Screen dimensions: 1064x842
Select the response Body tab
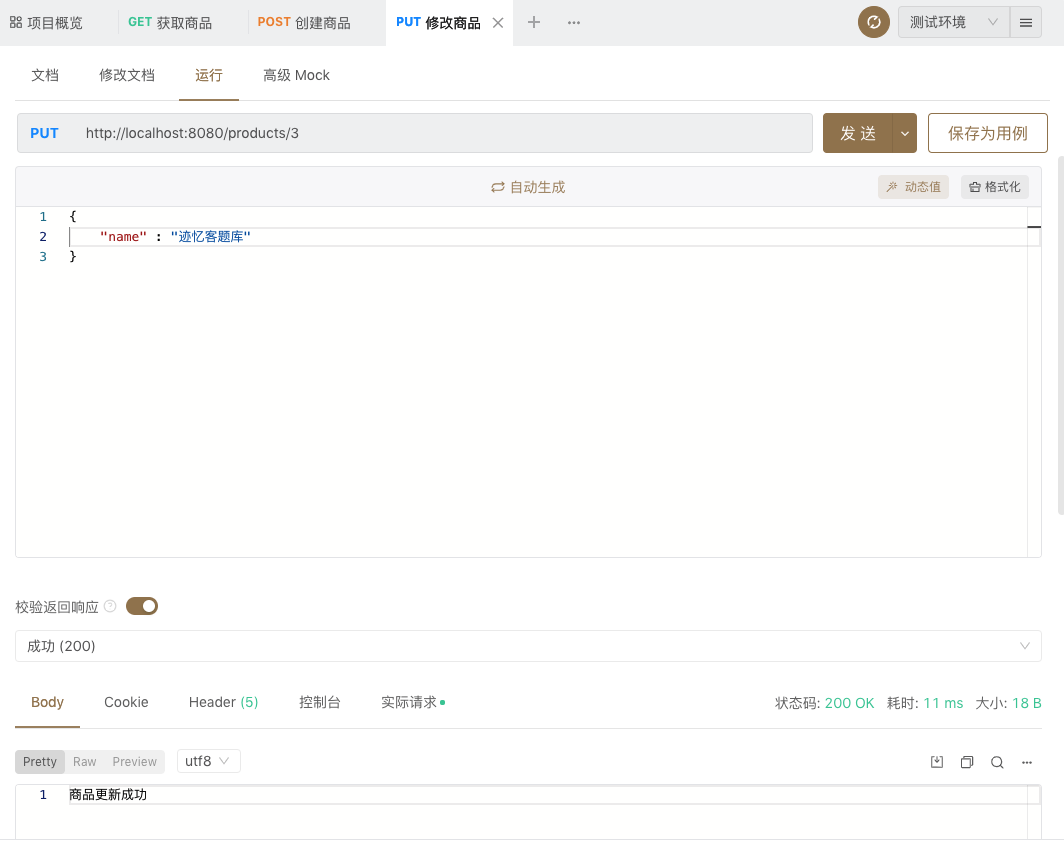click(47, 702)
